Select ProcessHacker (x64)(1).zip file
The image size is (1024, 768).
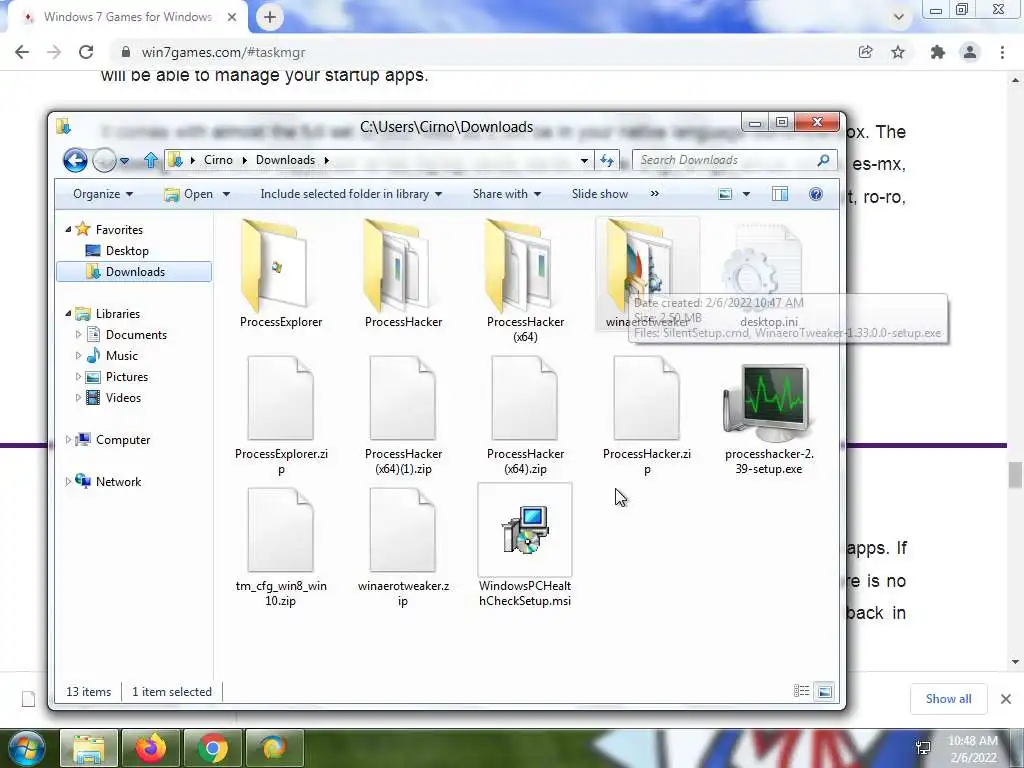(x=403, y=415)
